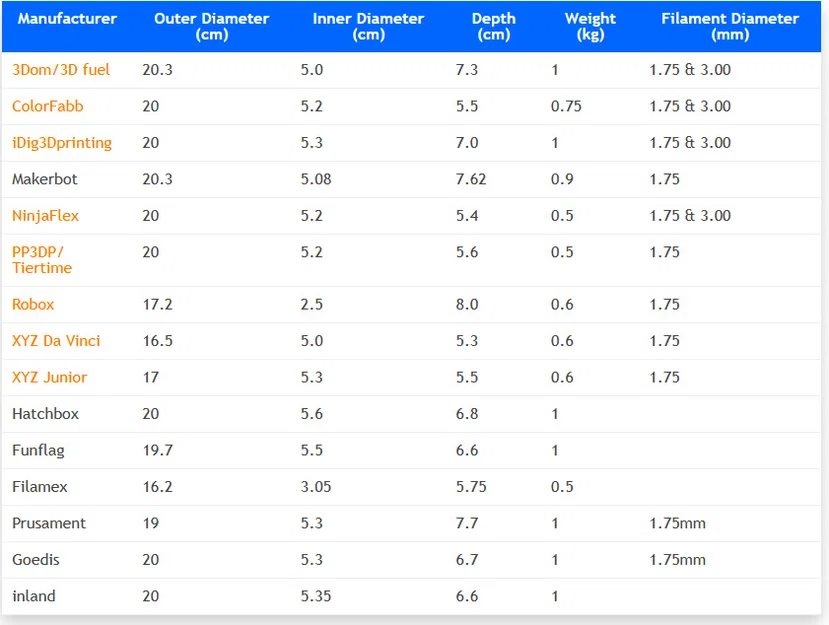Click the Prusament row label
Screen dimensions: 829x625
pyautogui.click(x=49, y=524)
